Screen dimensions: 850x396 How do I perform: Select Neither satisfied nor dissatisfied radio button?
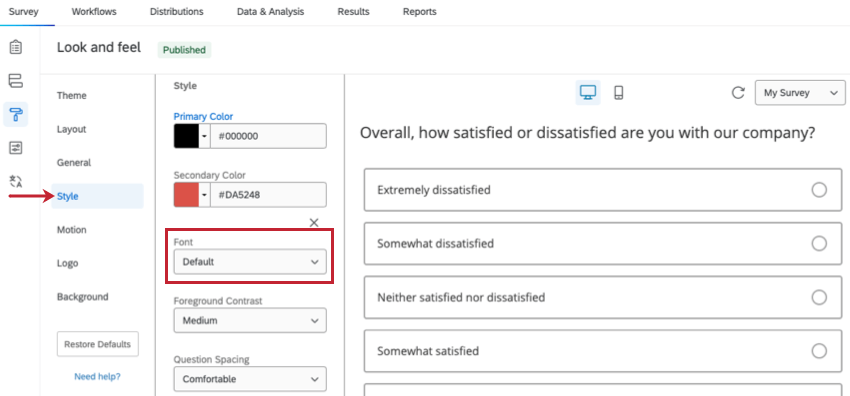[819, 297]
